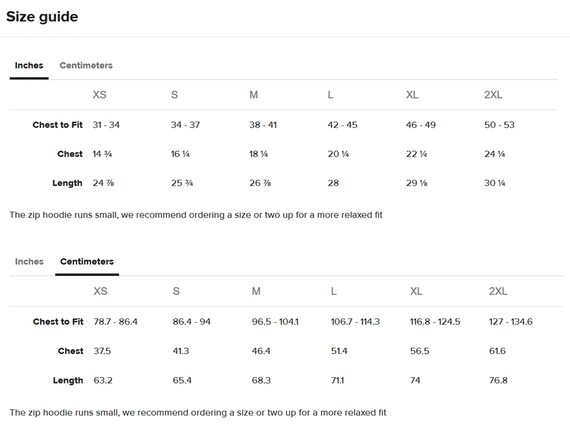Click the Length row label in inches table
Viewport: 570px width, 427px height.
point(67,183)
